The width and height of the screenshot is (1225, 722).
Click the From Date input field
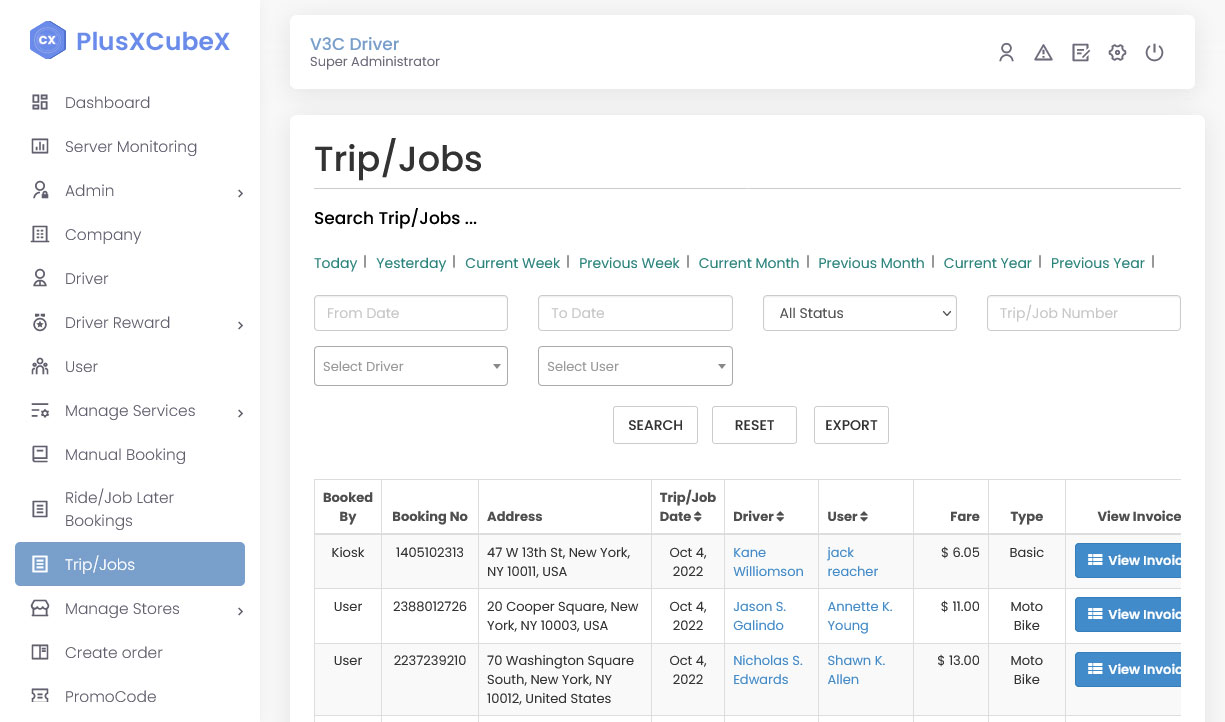tap(411, 313)
